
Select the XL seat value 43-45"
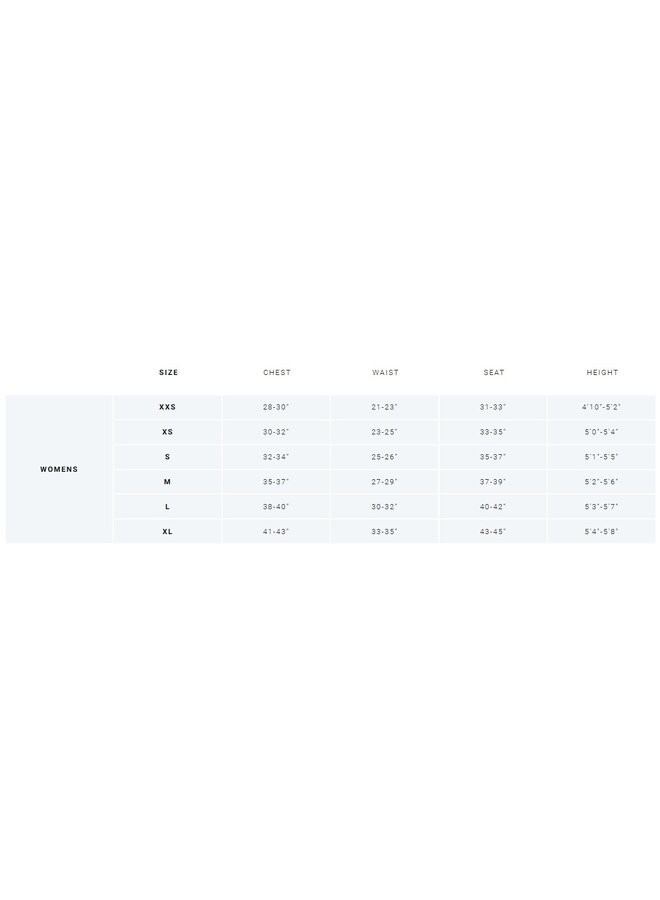coord(494,532)
